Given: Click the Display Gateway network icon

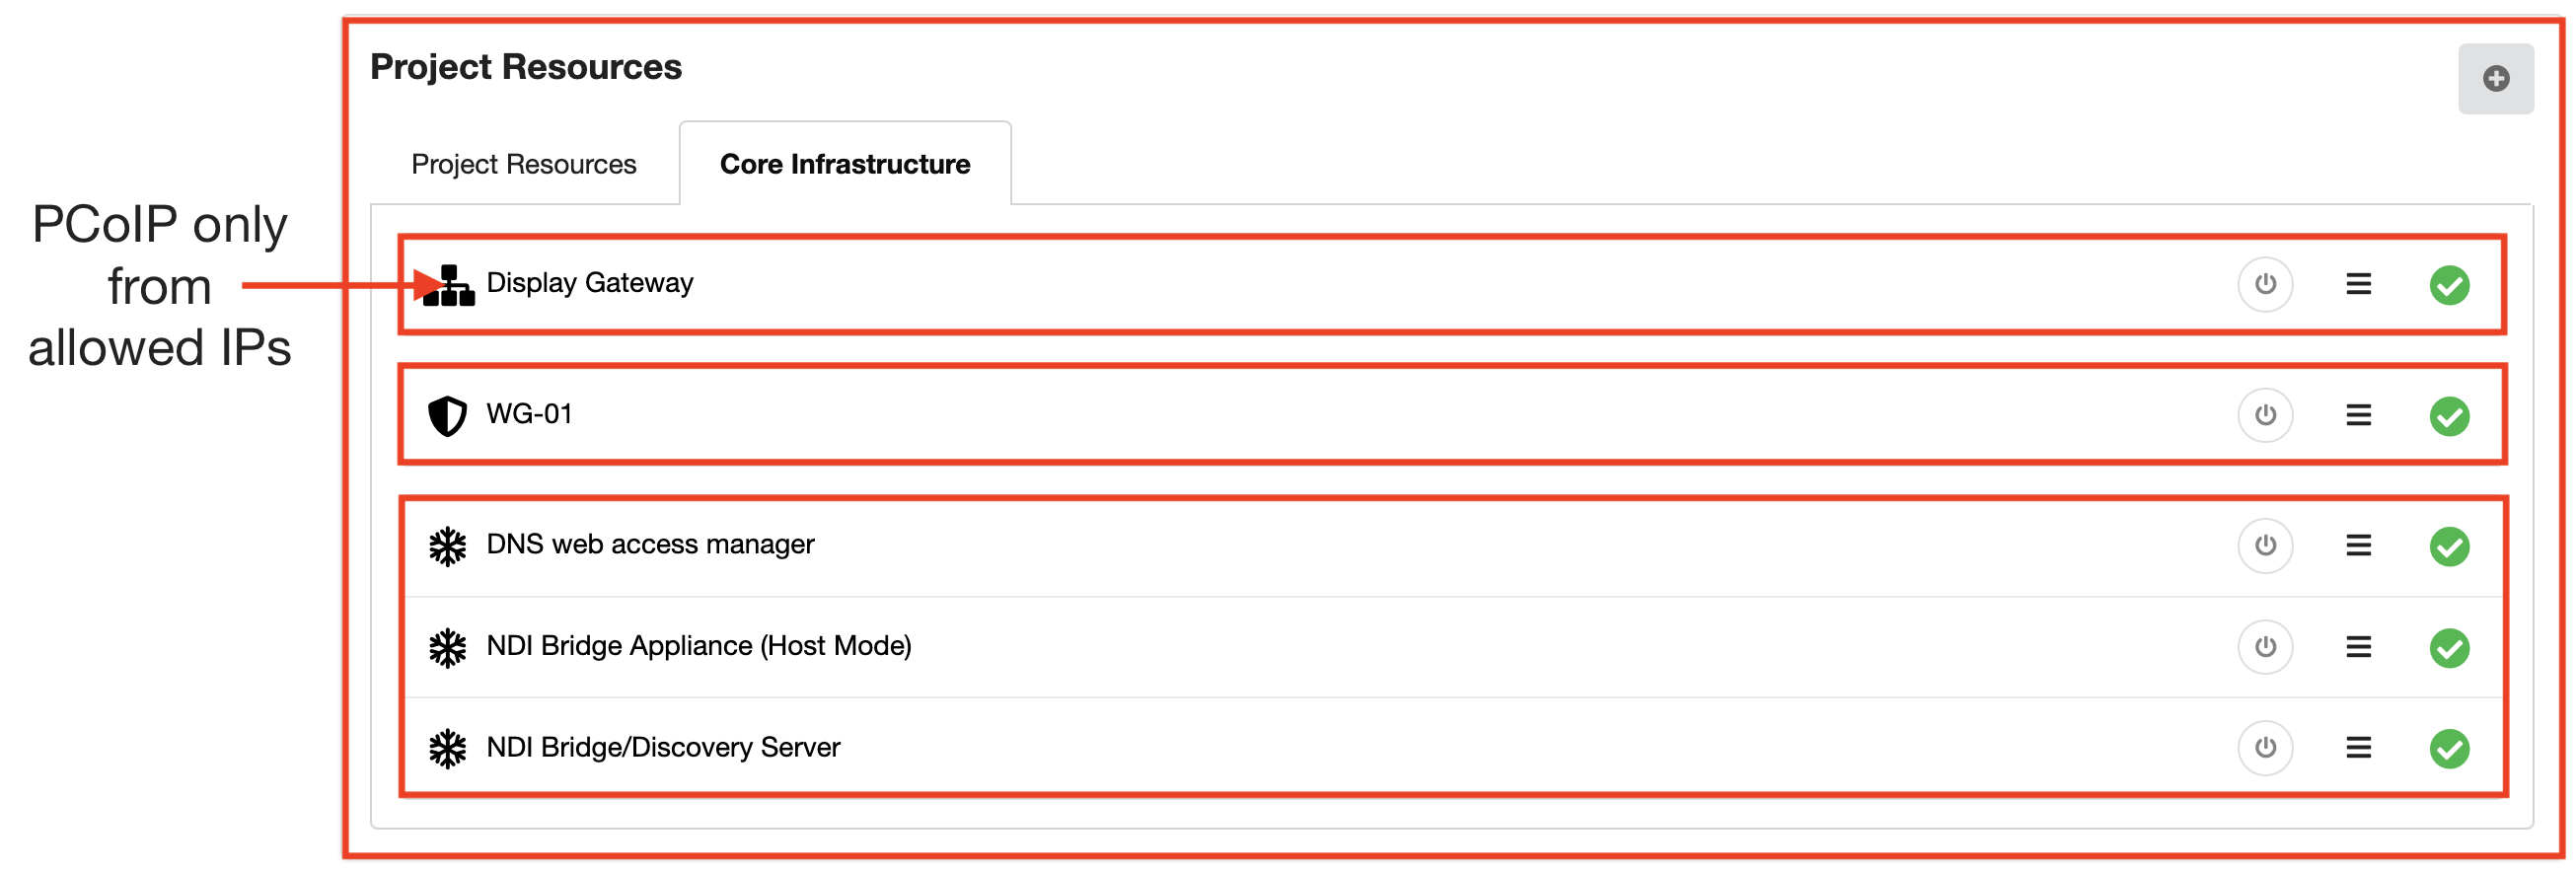Looking at the screenshot, I should point(449,286).
